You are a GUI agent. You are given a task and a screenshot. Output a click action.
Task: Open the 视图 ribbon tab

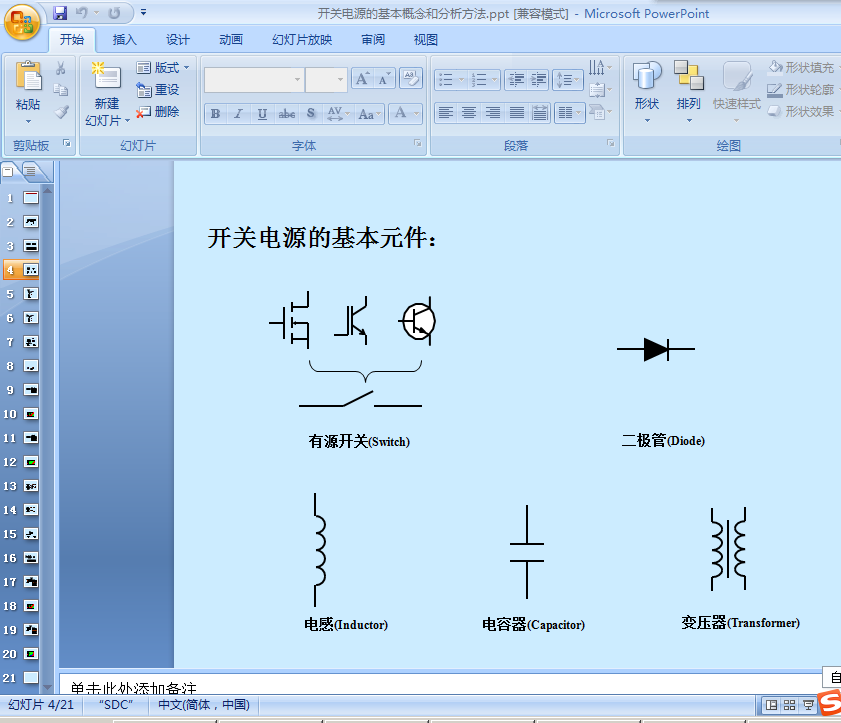[425, 40]
